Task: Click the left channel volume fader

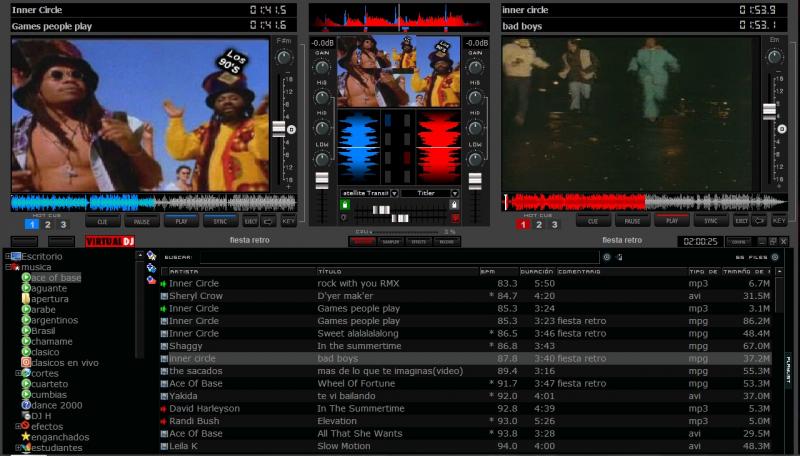Action: [322, 181]
